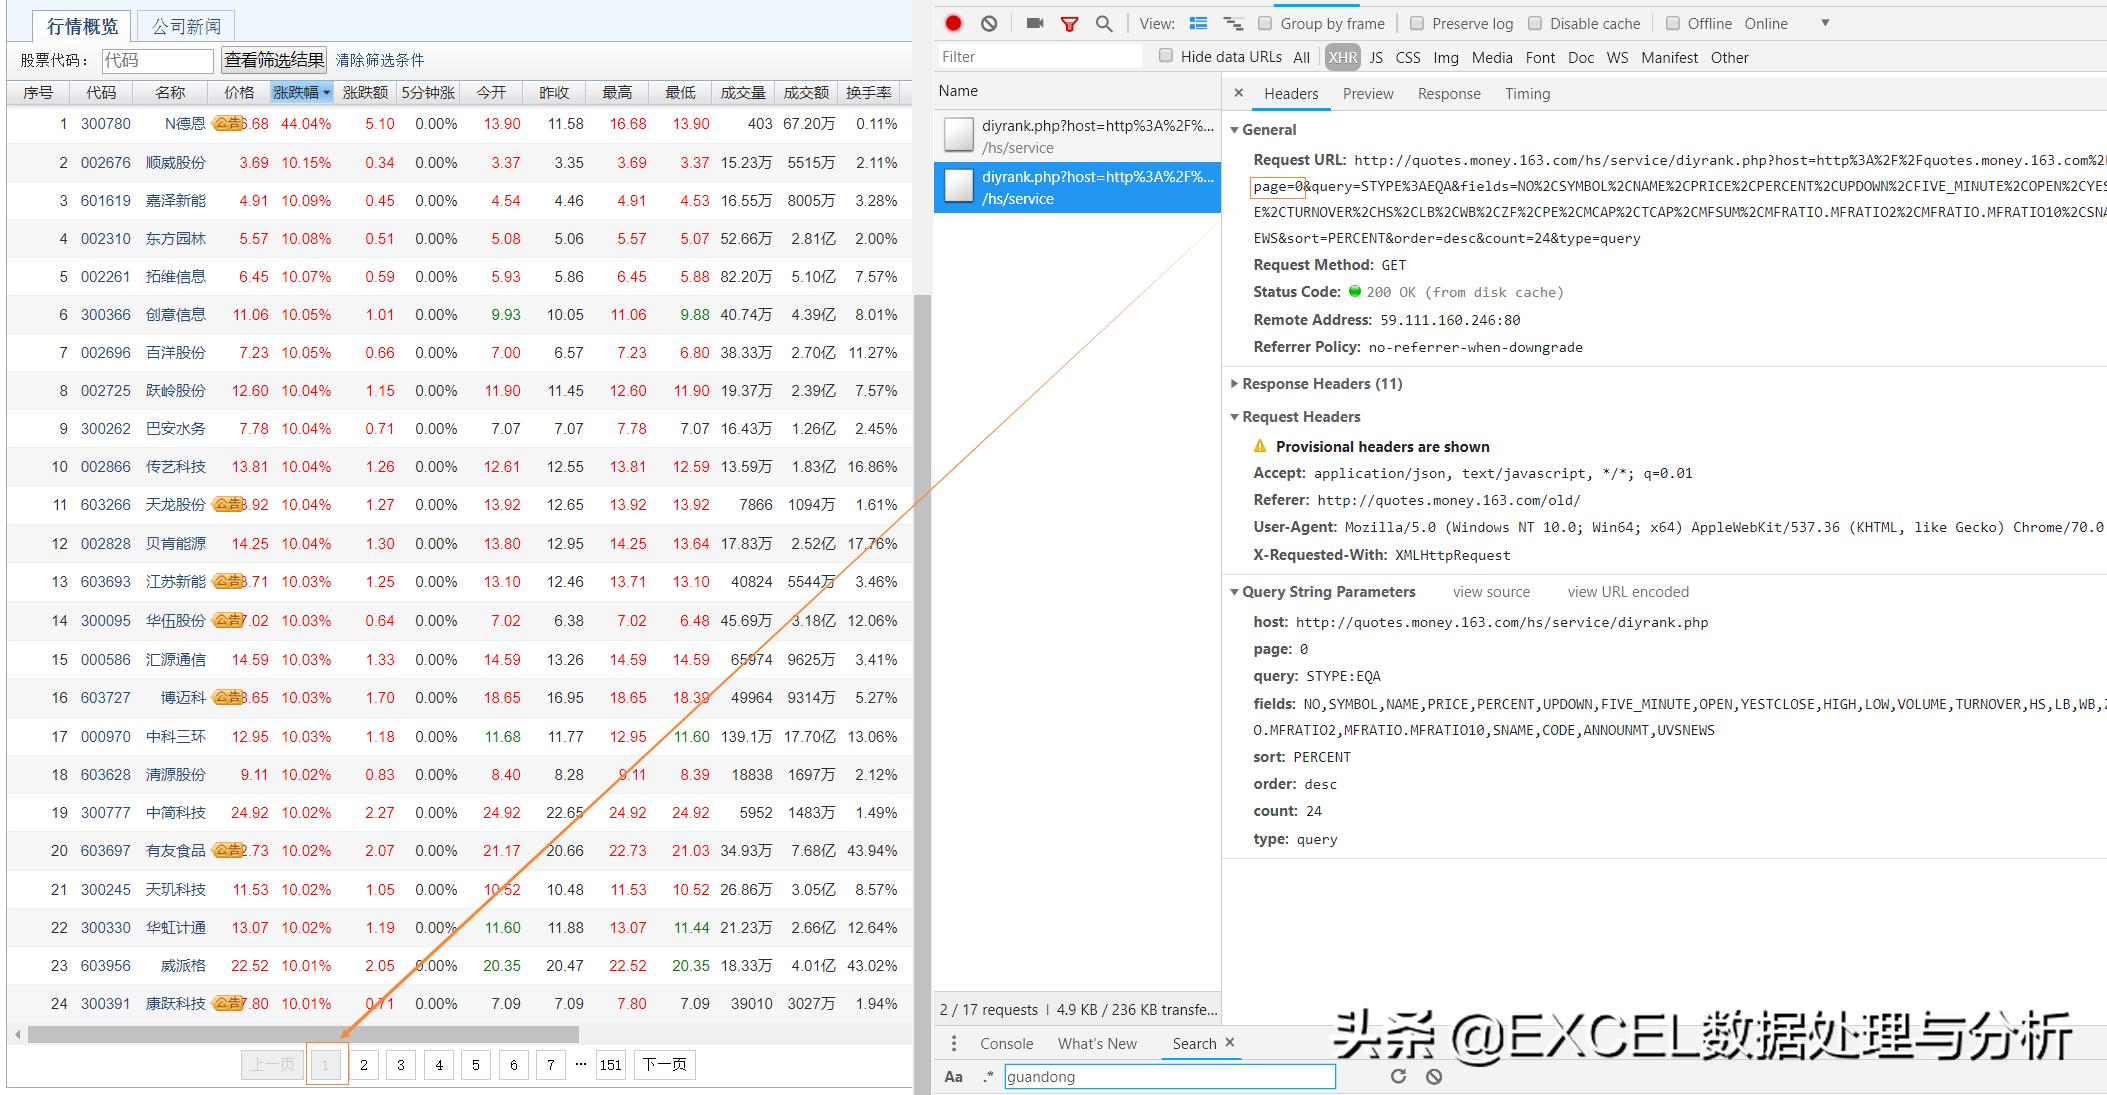This screenshot has height=1095, width=2107.
Task: Click the search field containing guandong
Action: (x=1169, y=1077)
